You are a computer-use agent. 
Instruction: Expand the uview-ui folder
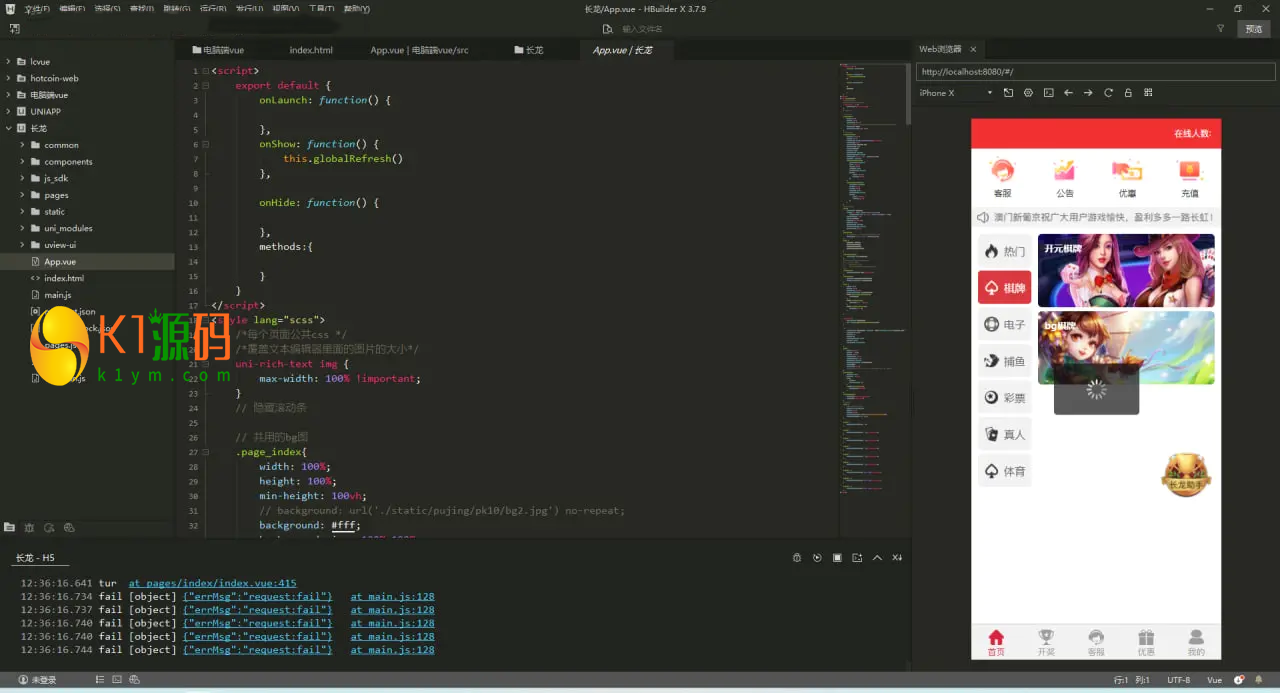[22, 245]
